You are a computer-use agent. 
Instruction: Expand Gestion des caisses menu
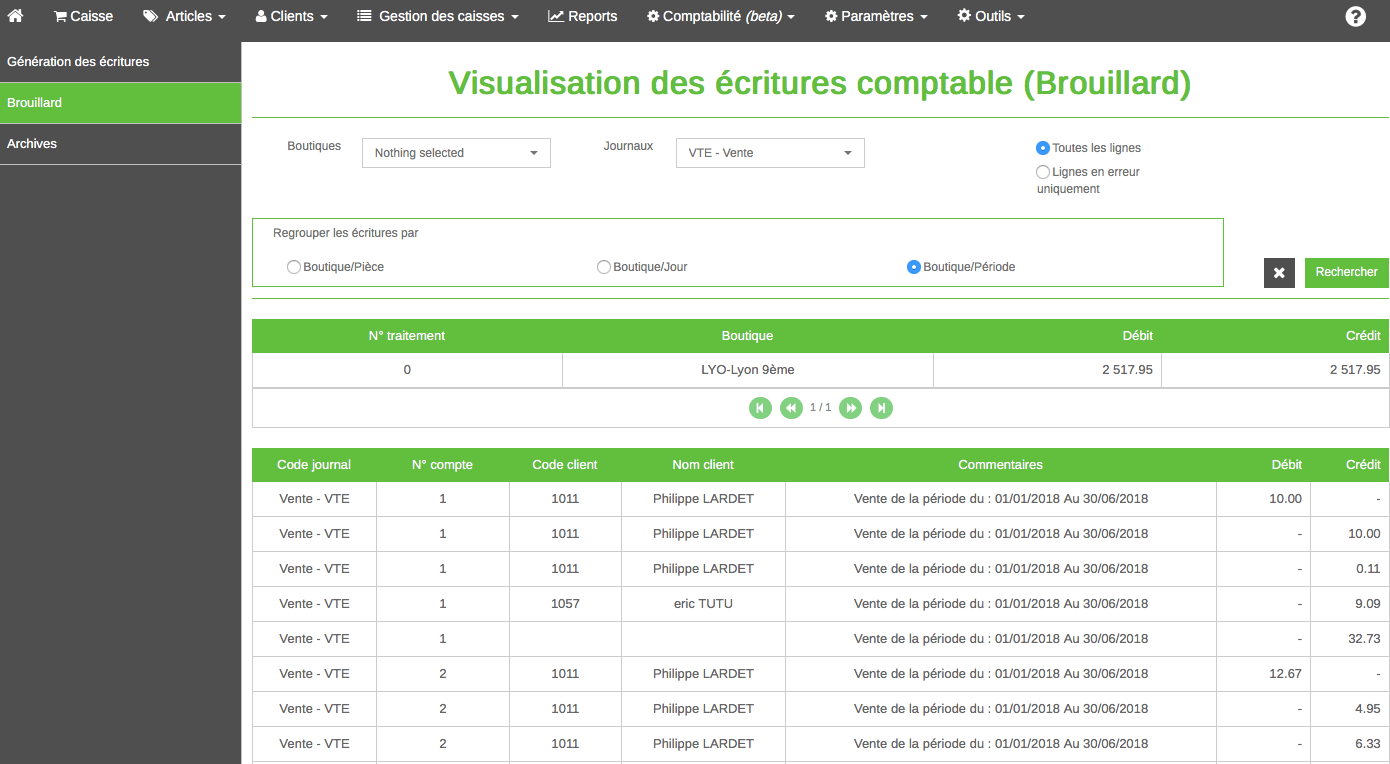[x=438, y=16]
